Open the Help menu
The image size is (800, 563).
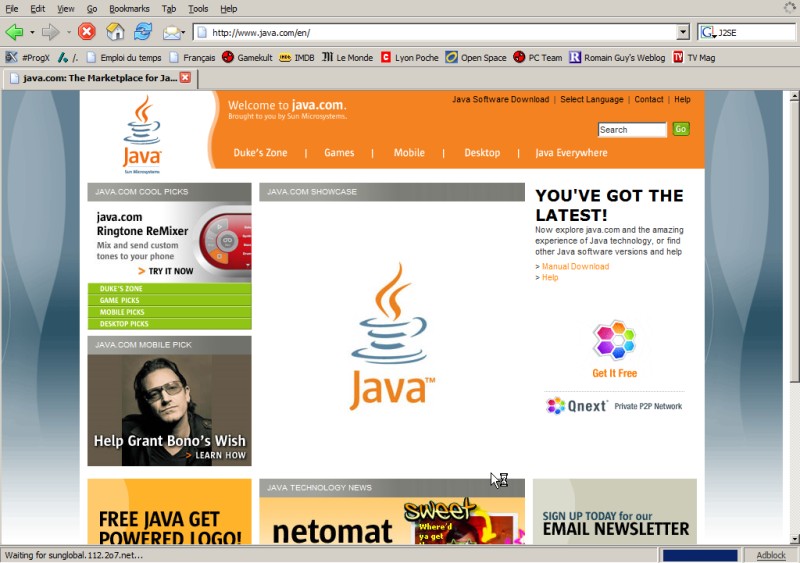(229, 9)
